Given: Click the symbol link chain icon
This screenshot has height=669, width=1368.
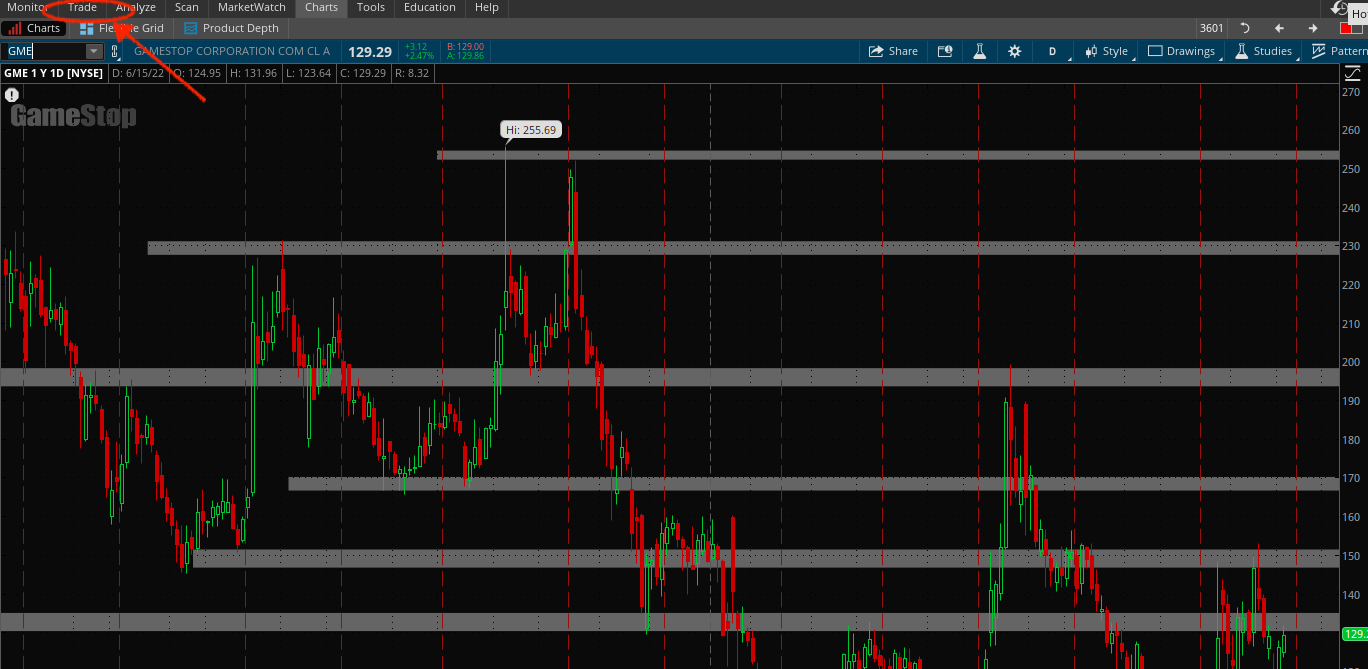Looking at the screenshot, I should coord(115,51).
